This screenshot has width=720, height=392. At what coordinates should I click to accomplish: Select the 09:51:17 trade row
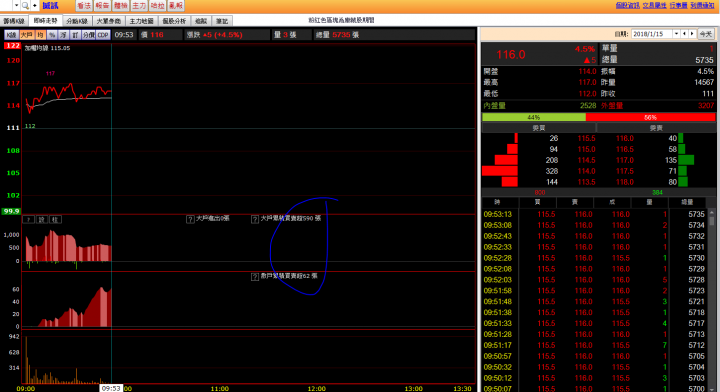(594, 345)
